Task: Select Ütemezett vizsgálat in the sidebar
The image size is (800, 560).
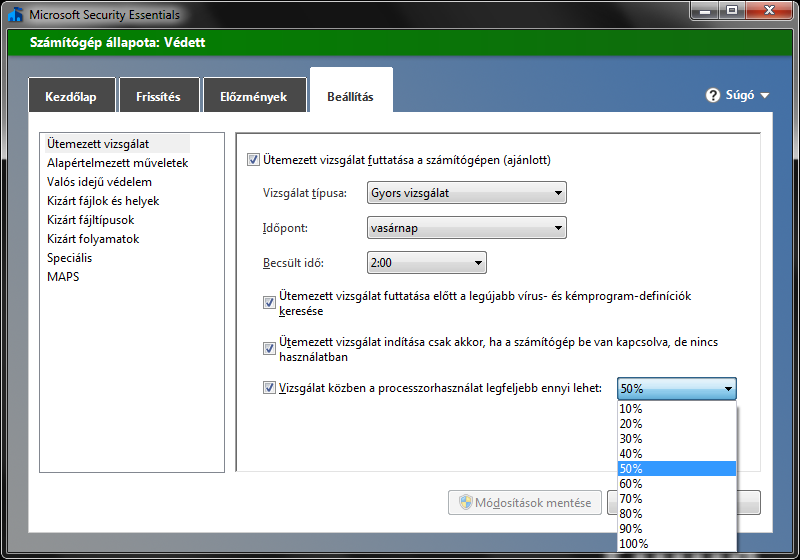Action: [117, 144]
